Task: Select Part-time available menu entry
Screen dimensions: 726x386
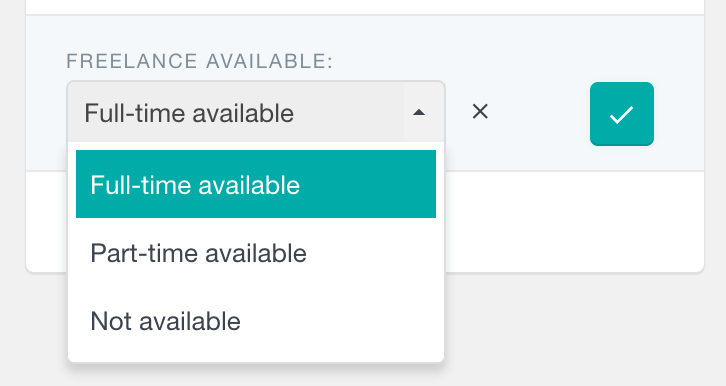Action: coord(256,253)
